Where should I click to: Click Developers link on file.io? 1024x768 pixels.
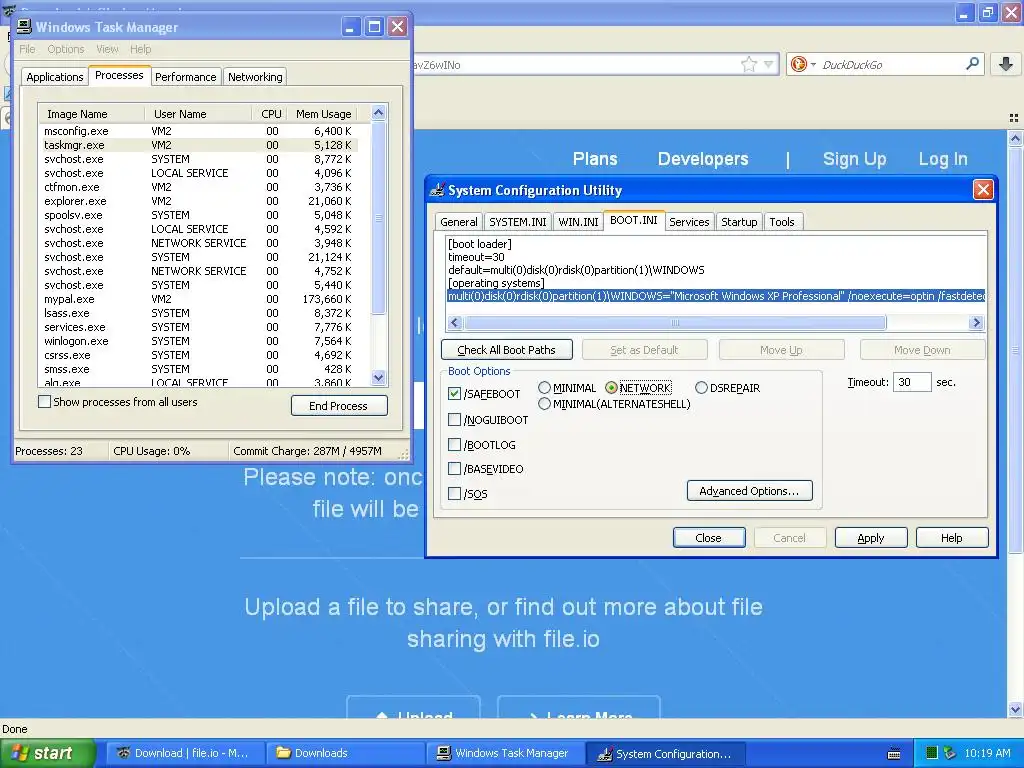tap(703, 159)
